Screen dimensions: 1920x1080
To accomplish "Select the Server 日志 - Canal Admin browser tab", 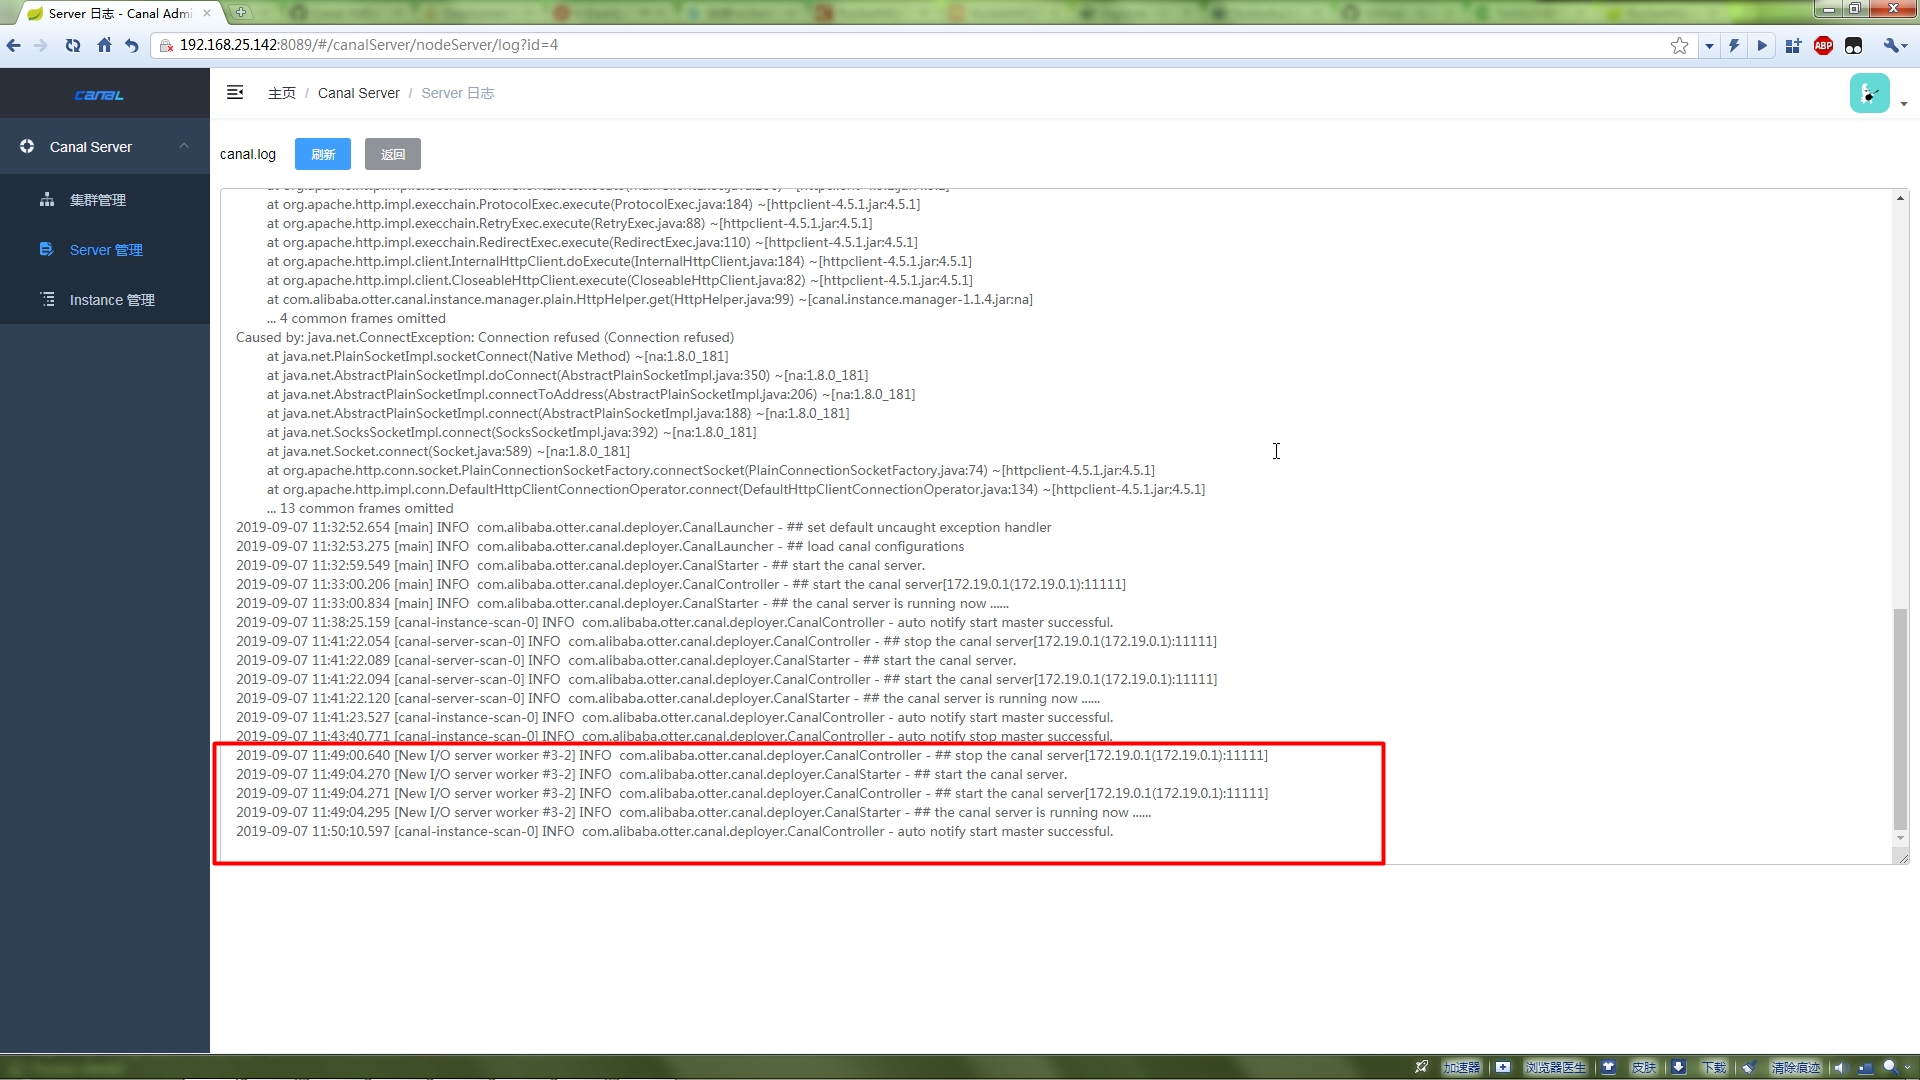I will click(x=119, y=13).
